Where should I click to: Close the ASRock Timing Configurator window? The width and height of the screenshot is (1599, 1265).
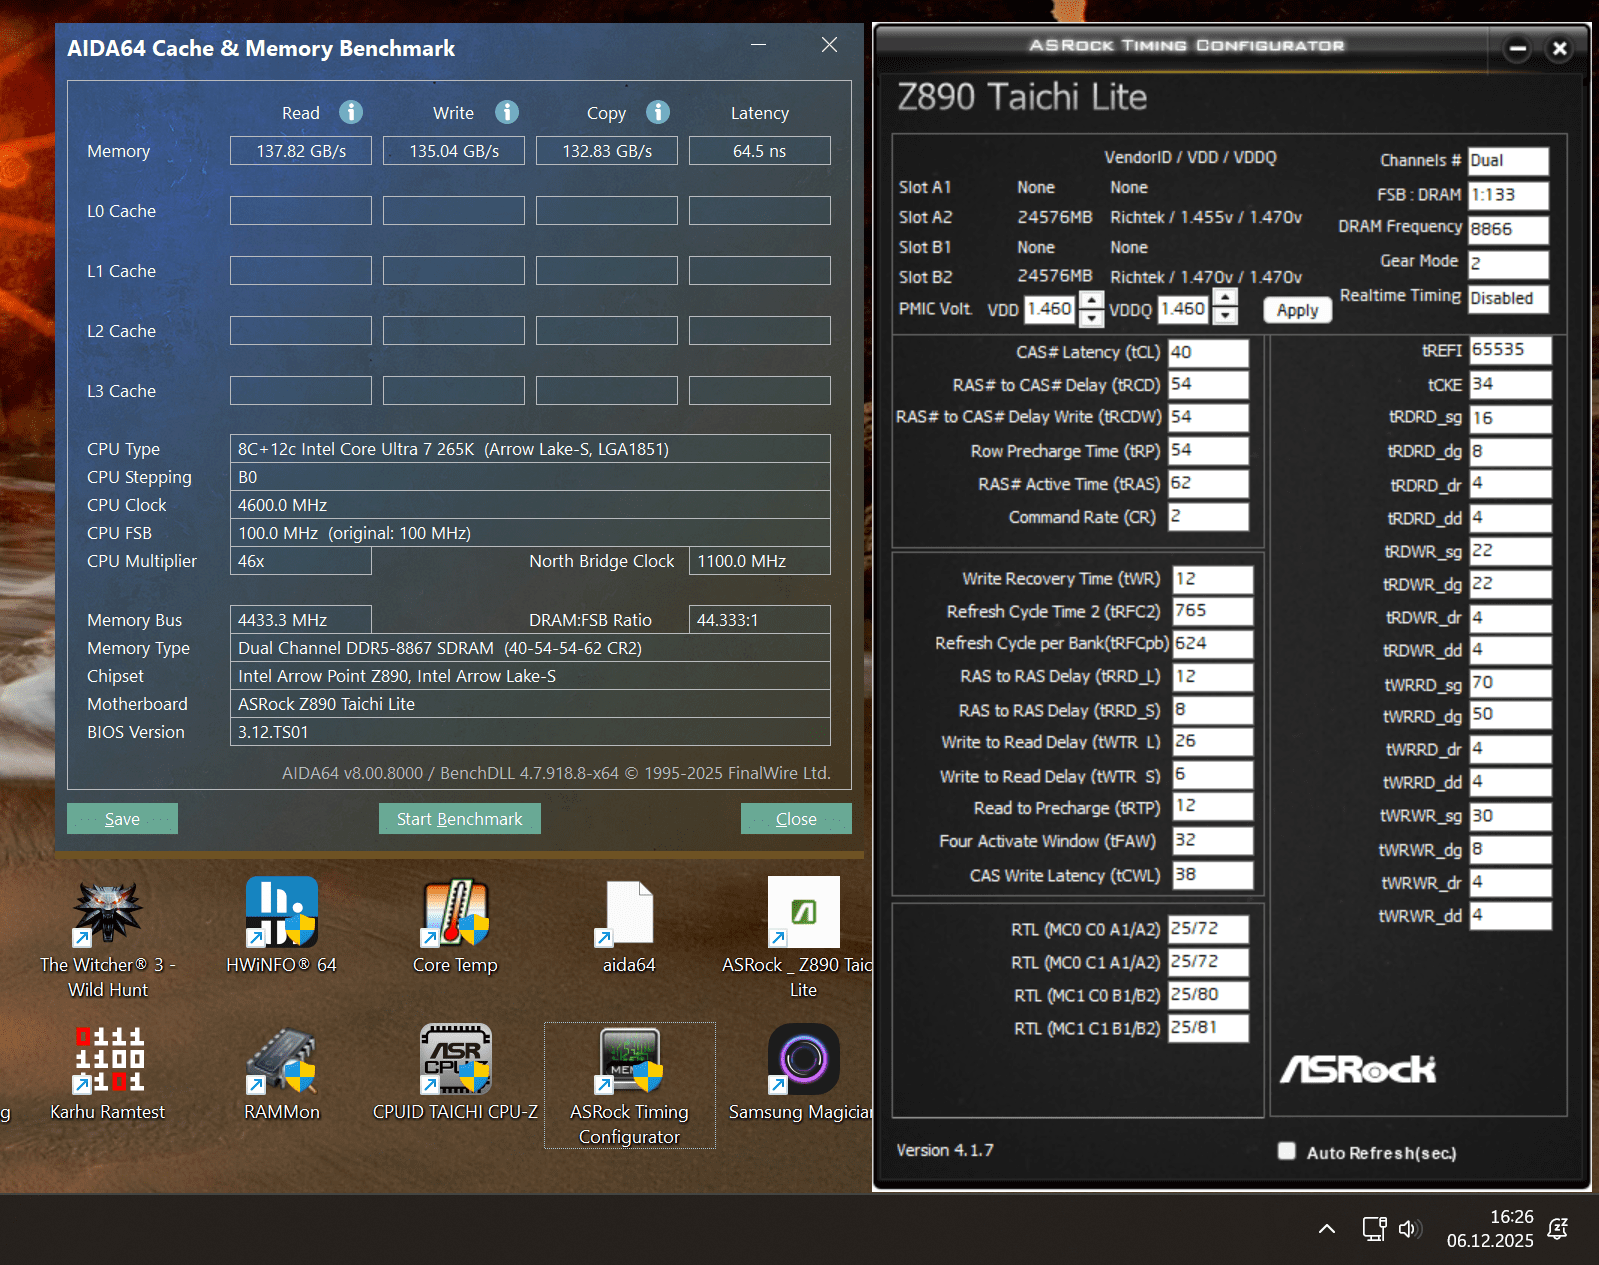pyautogui.click(x=1559, y=48)
